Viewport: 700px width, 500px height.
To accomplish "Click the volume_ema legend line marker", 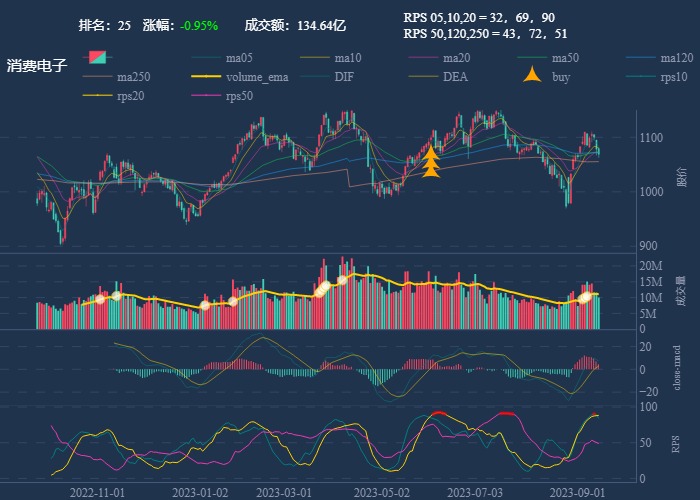I will pyautogui.click(x=206, y=77).
